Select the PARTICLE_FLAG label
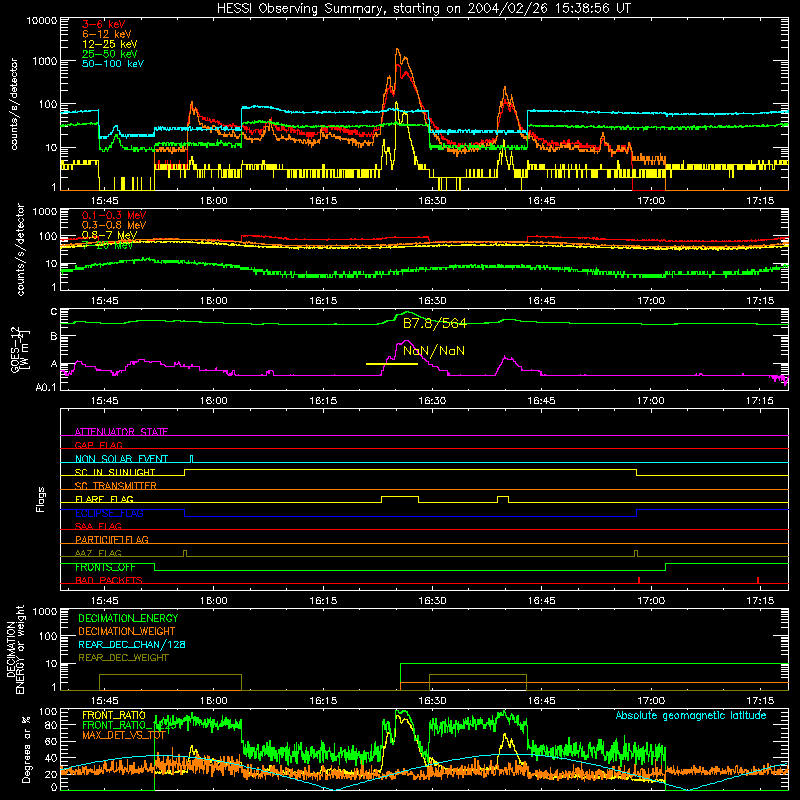The width and height of the screenshot is (800, 800). coord(112,540)
